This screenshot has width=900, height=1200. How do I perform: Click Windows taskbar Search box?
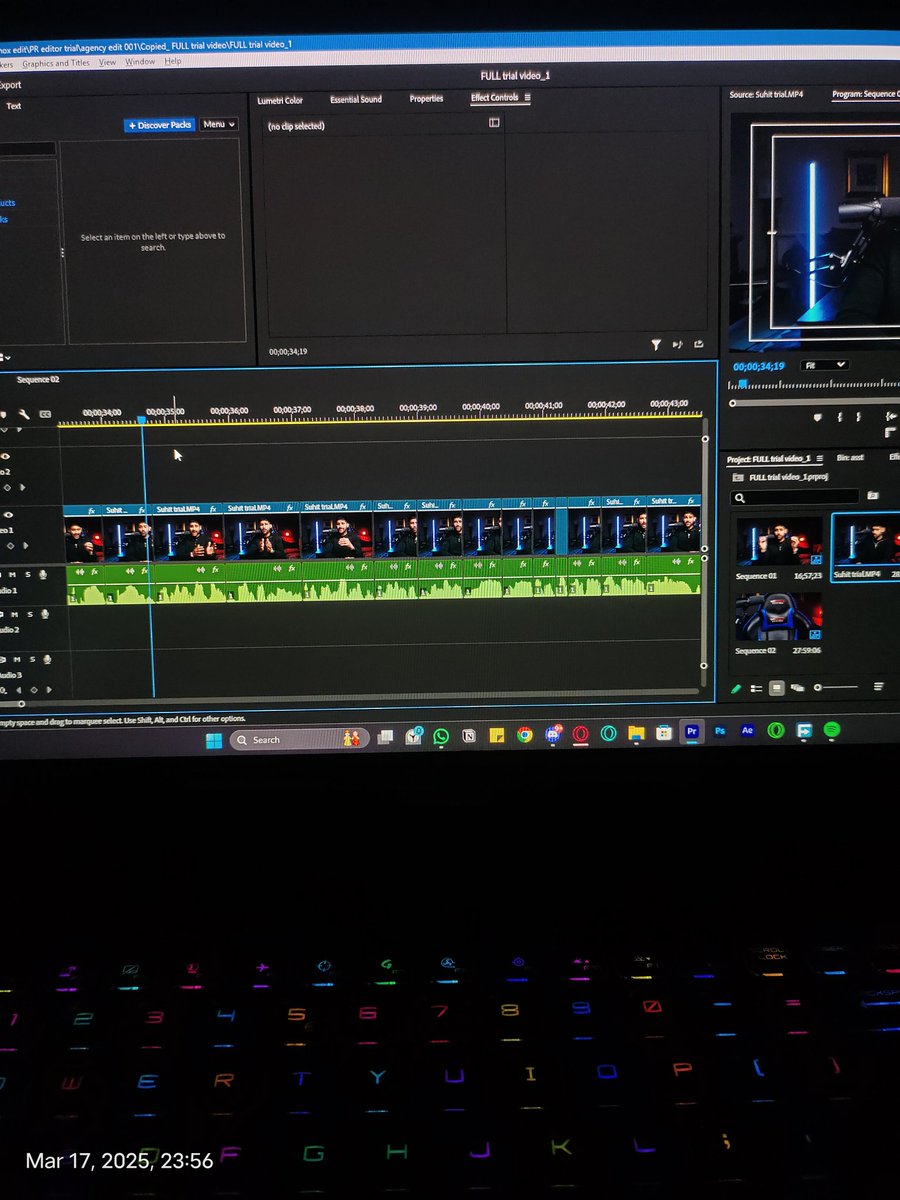click(x=298, y=739)
